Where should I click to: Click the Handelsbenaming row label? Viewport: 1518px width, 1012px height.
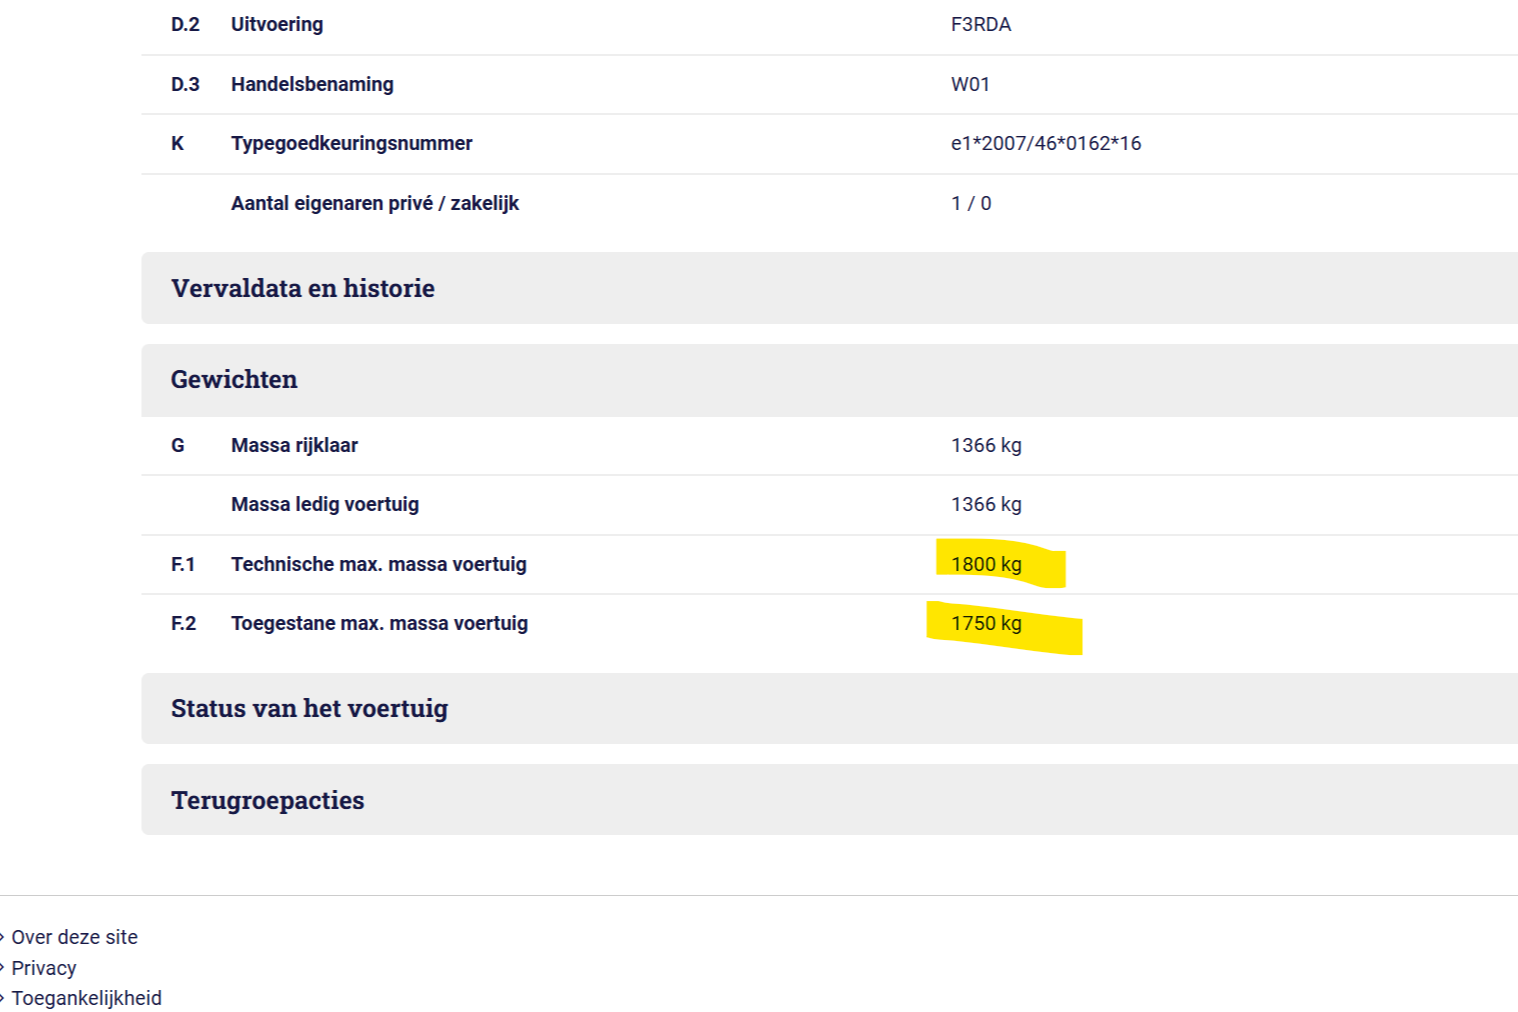(x=312, y=84)
